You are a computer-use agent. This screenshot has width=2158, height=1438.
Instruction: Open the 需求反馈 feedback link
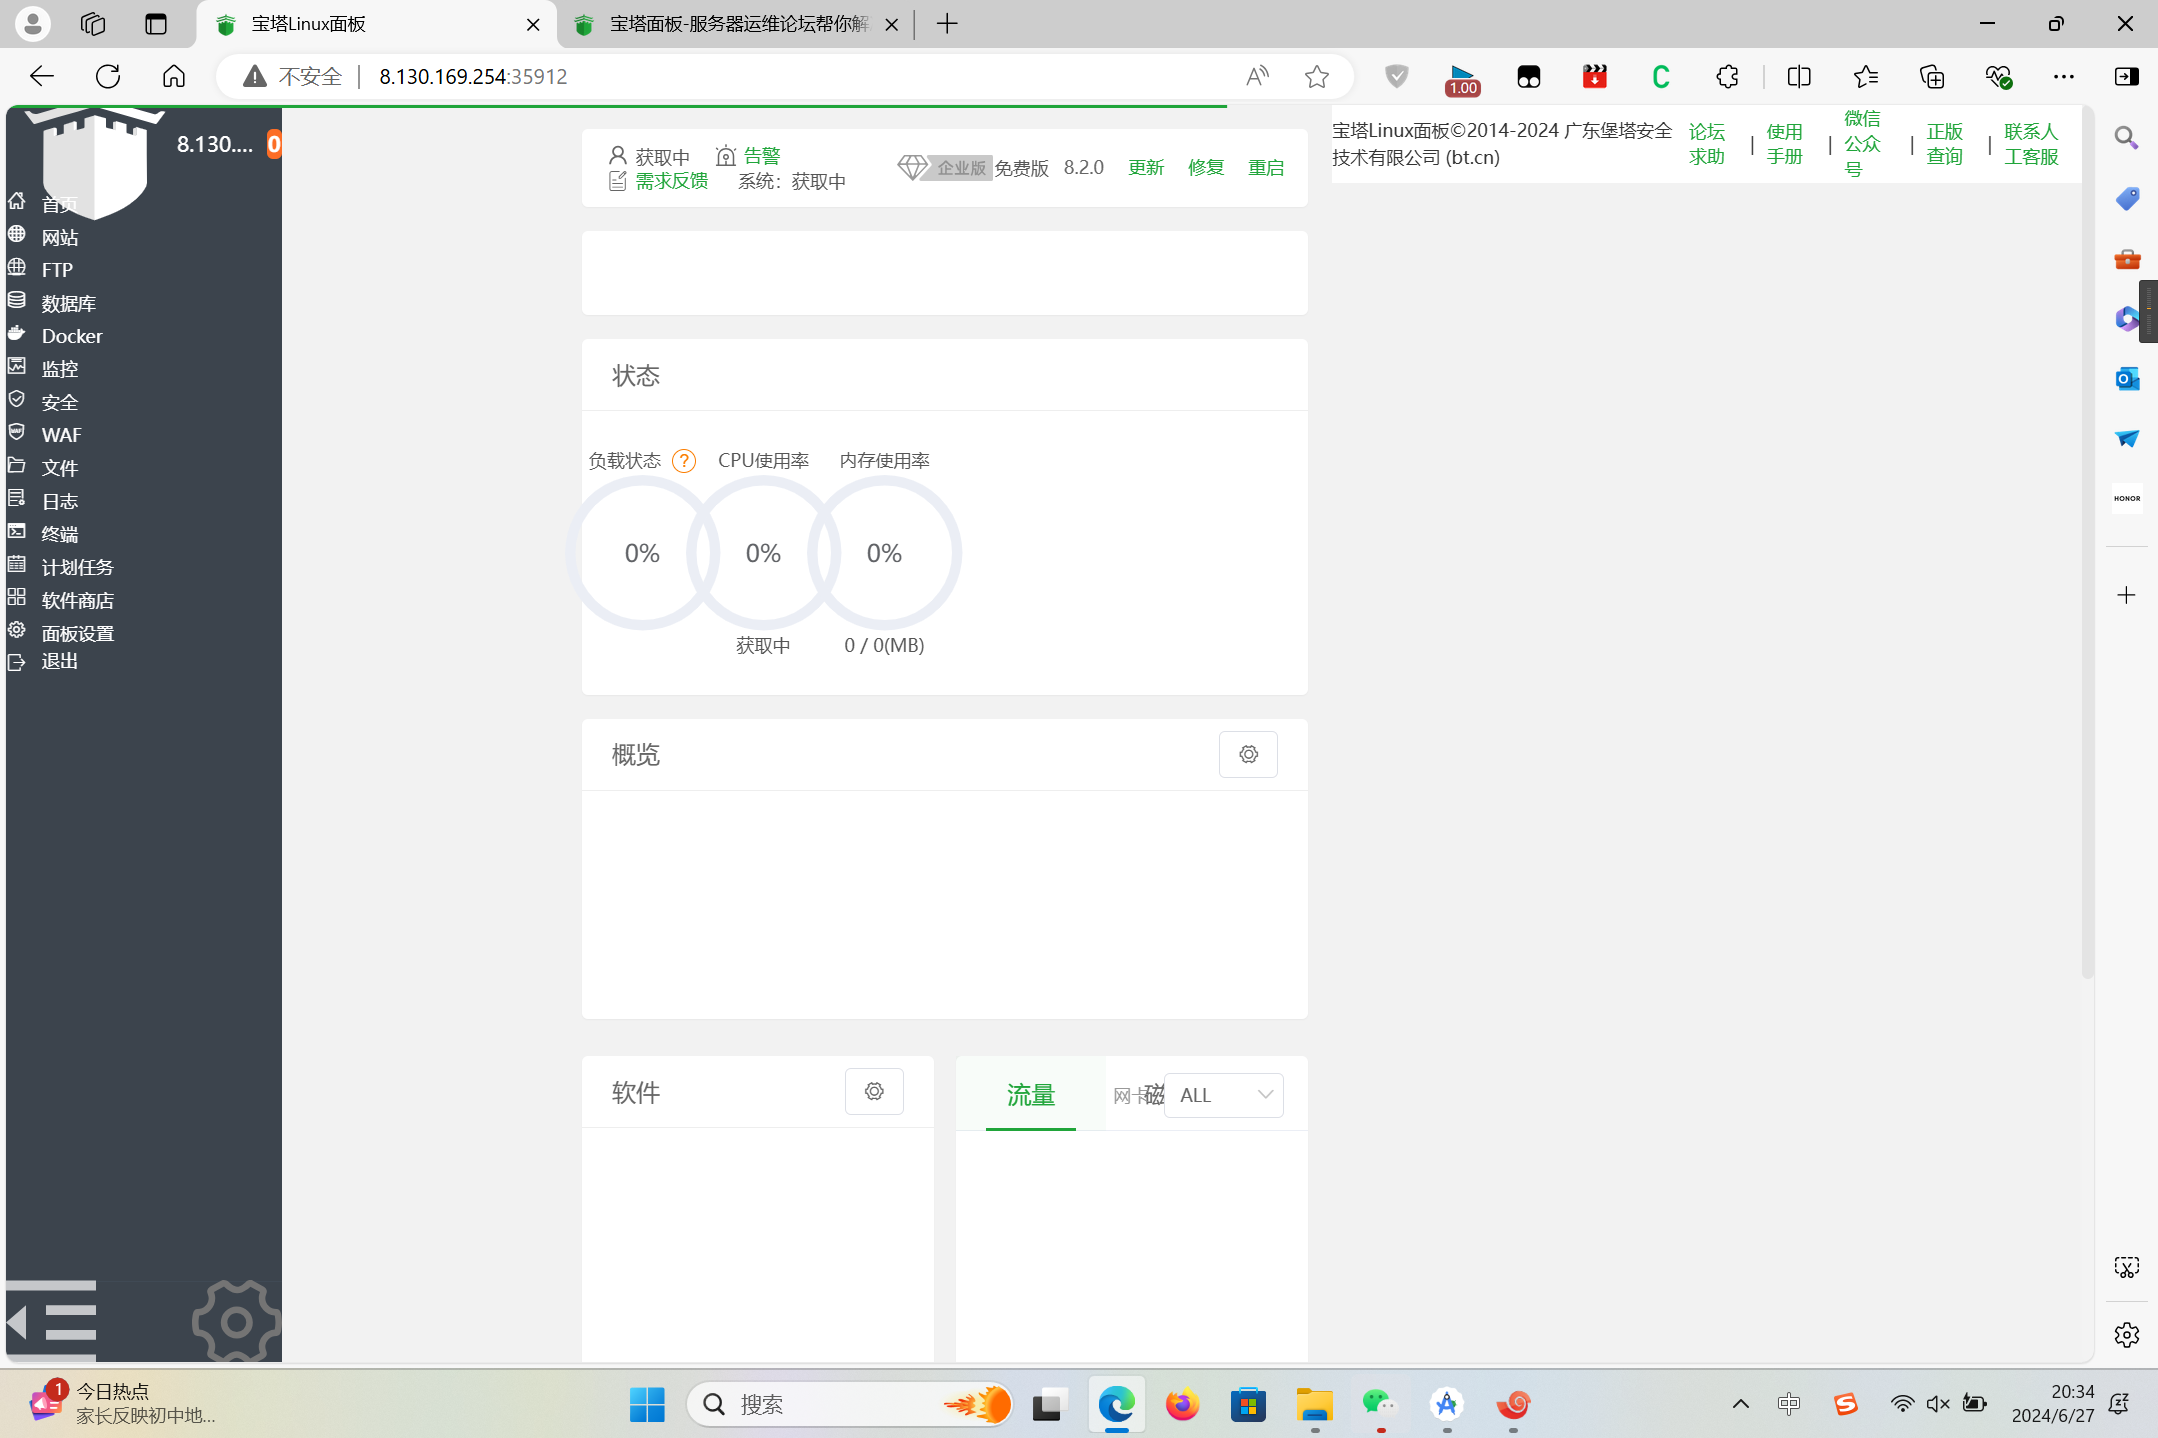point(671,181)
